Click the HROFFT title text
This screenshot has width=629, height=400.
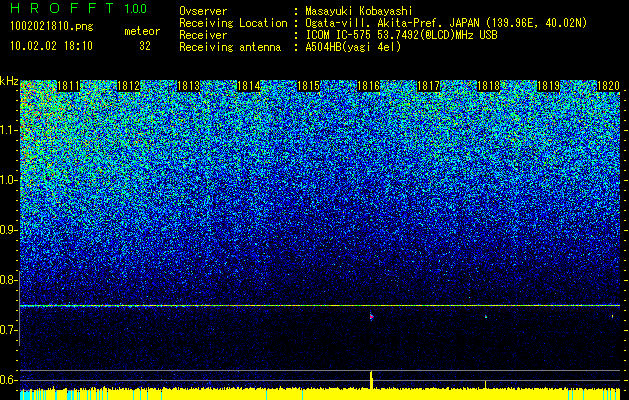pos(62,8)
